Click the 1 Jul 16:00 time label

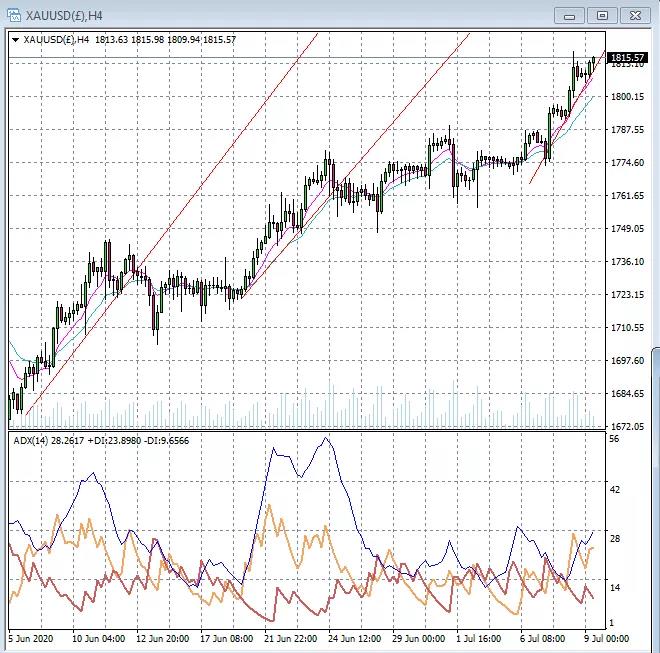479,639
